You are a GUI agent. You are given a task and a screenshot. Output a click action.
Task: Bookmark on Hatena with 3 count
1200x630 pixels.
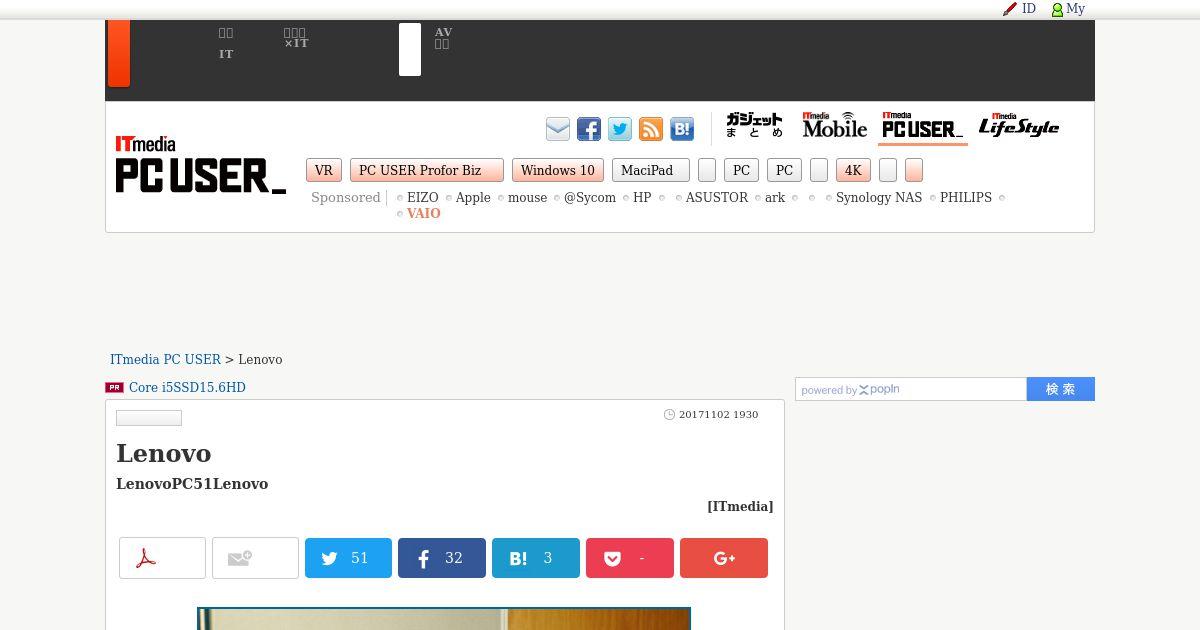pos(536,558)
